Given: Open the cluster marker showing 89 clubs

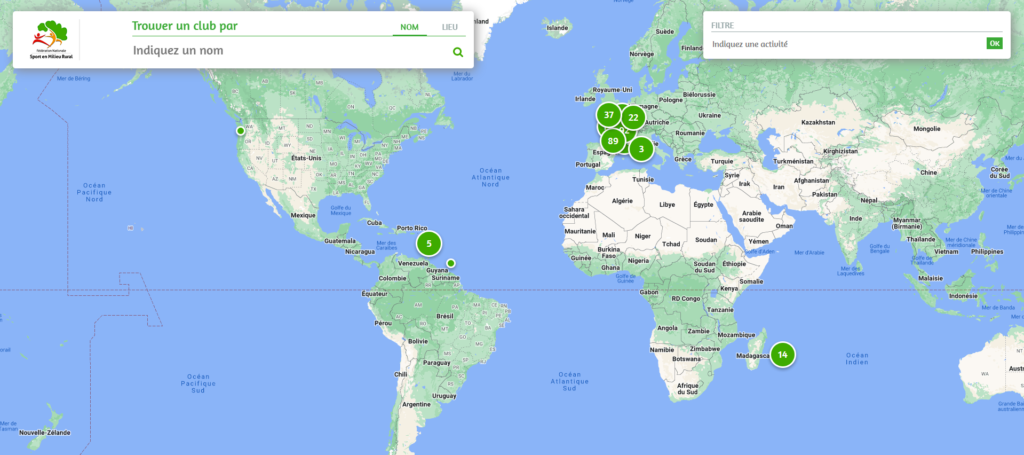Looking at the screenshot, I should 613,141.
